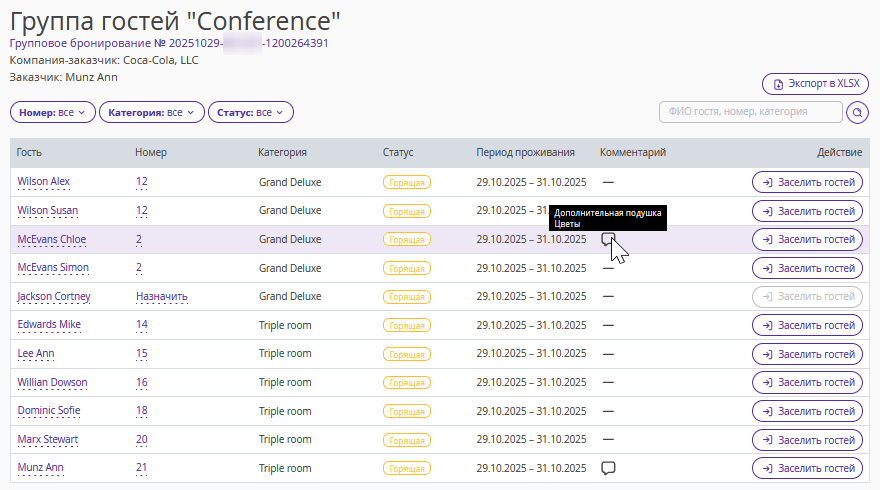Image resolution: width=880 pixels, height=490 pixels.
Task: Check in guest Wilson Alex
Action: (x=807, y=182)
